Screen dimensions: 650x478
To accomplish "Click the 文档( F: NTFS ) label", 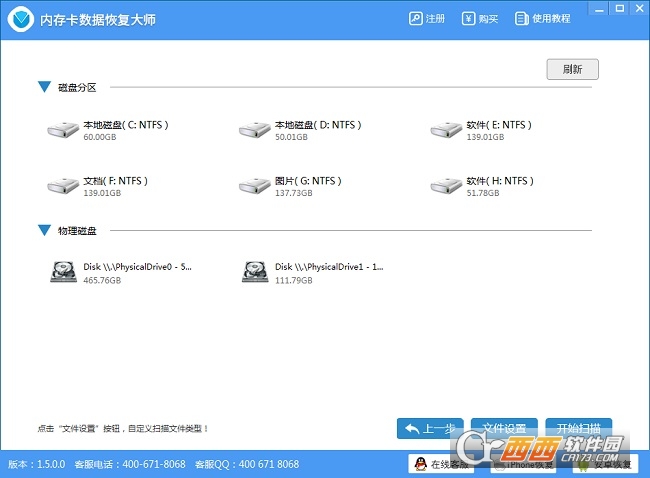I will click(x=115, y=181).
